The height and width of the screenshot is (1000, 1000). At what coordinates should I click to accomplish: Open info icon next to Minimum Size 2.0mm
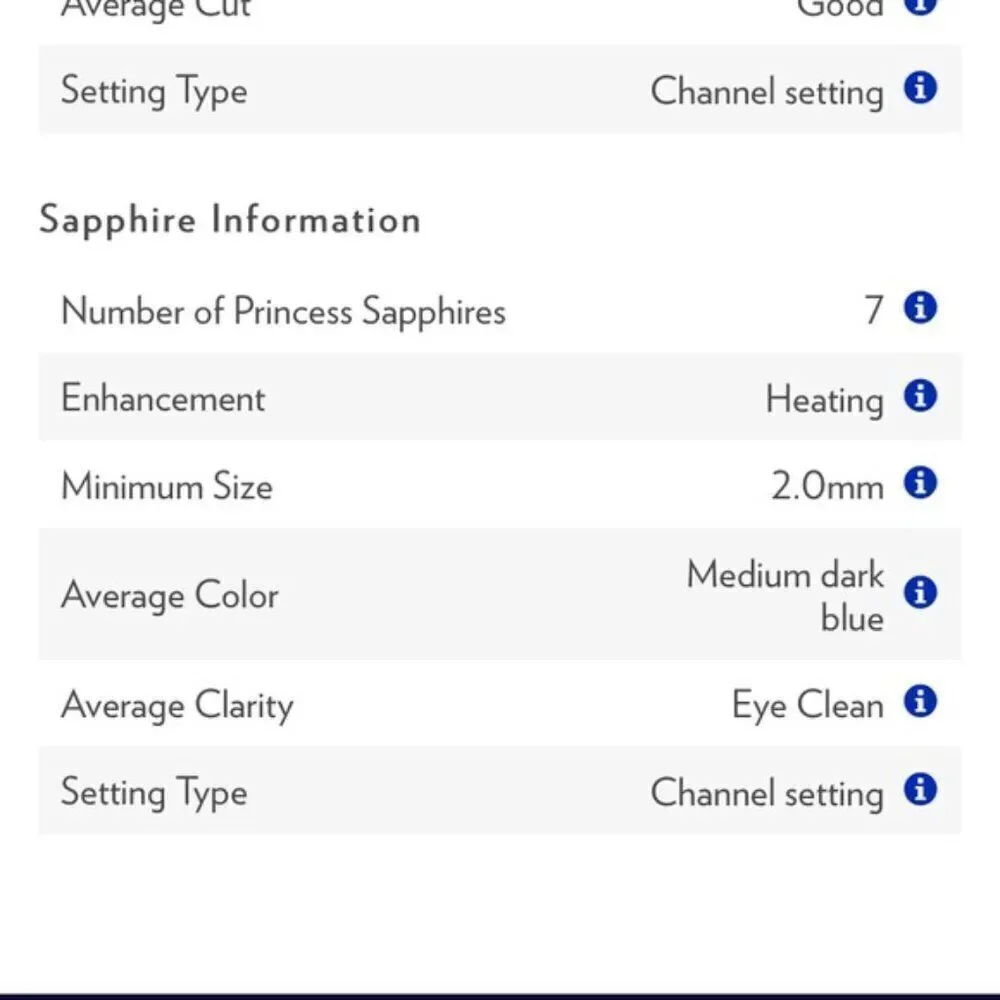click(920, 483)
